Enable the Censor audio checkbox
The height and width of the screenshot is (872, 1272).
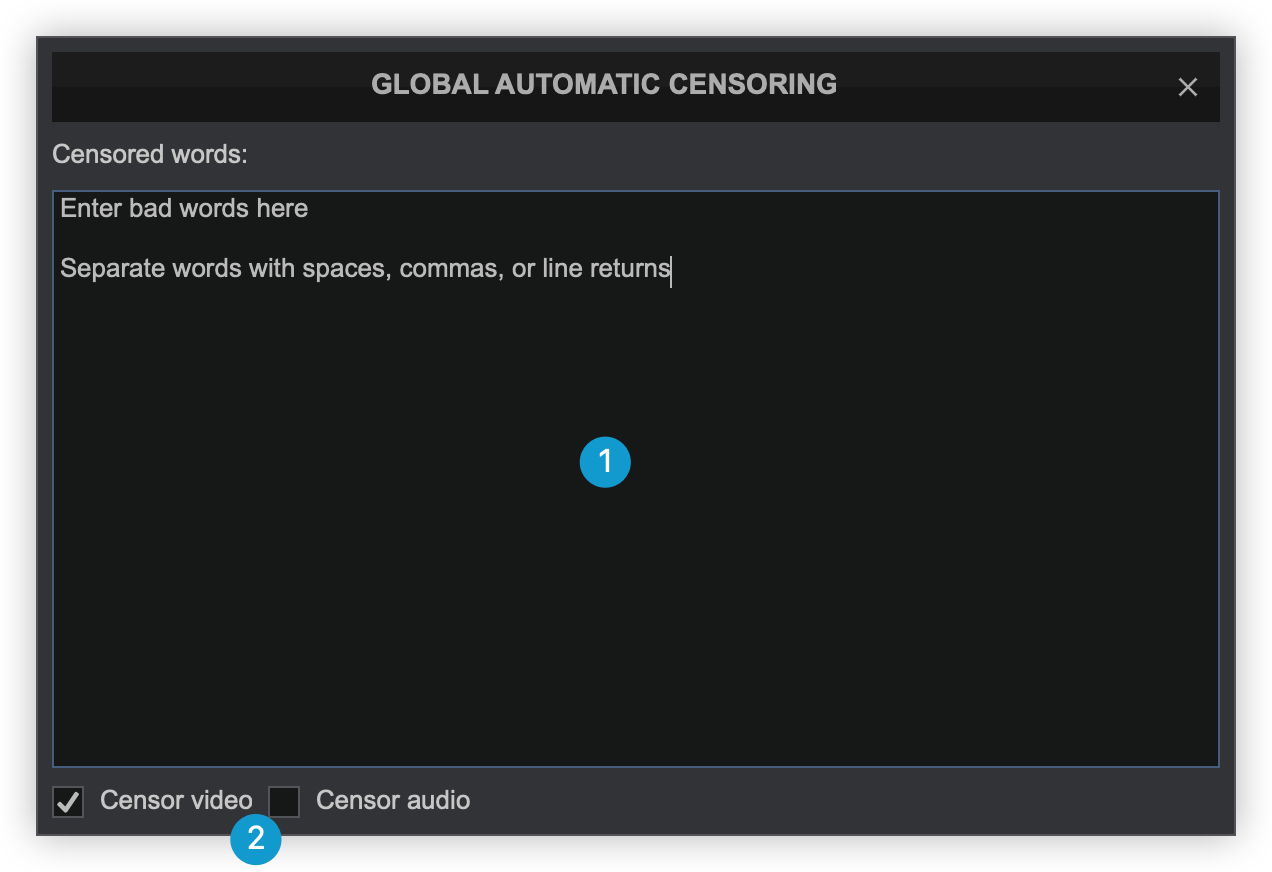[285, 801]
